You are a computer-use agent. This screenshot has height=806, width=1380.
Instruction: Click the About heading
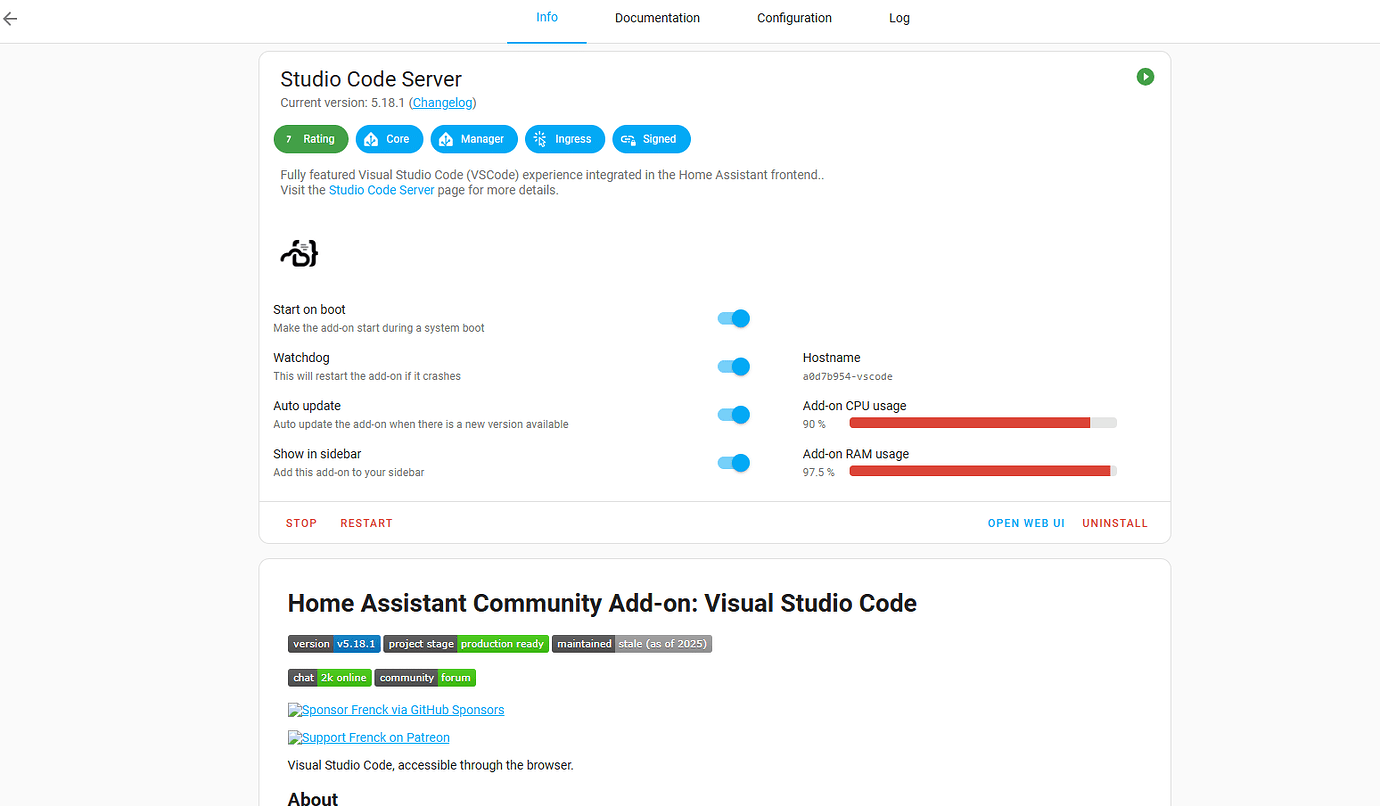tap(313, 798)
